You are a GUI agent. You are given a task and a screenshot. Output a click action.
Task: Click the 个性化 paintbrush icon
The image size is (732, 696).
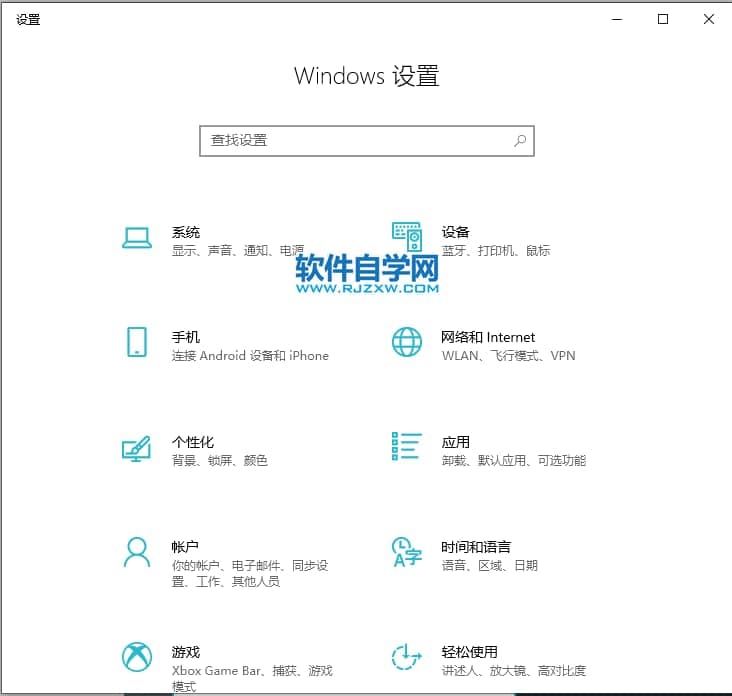coord(136,448)
